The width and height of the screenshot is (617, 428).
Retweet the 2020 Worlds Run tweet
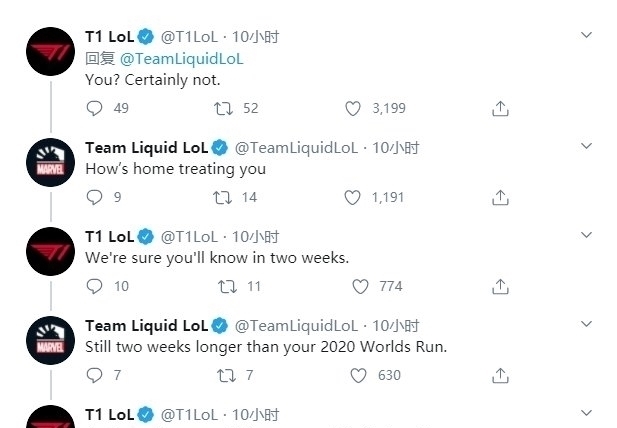(226, 375)
